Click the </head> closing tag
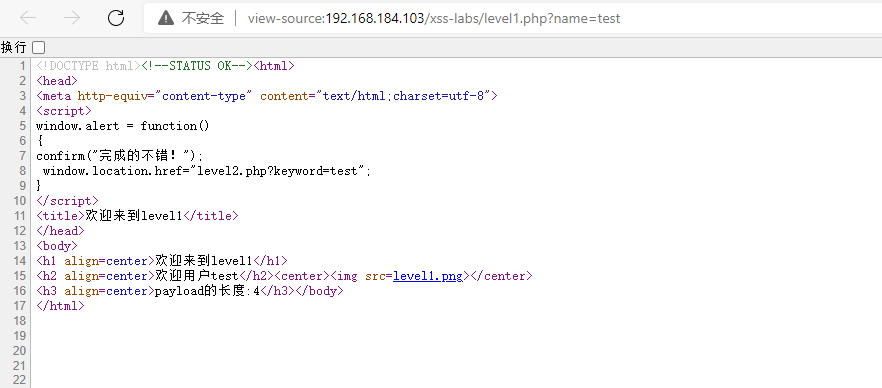 [60, 231]
